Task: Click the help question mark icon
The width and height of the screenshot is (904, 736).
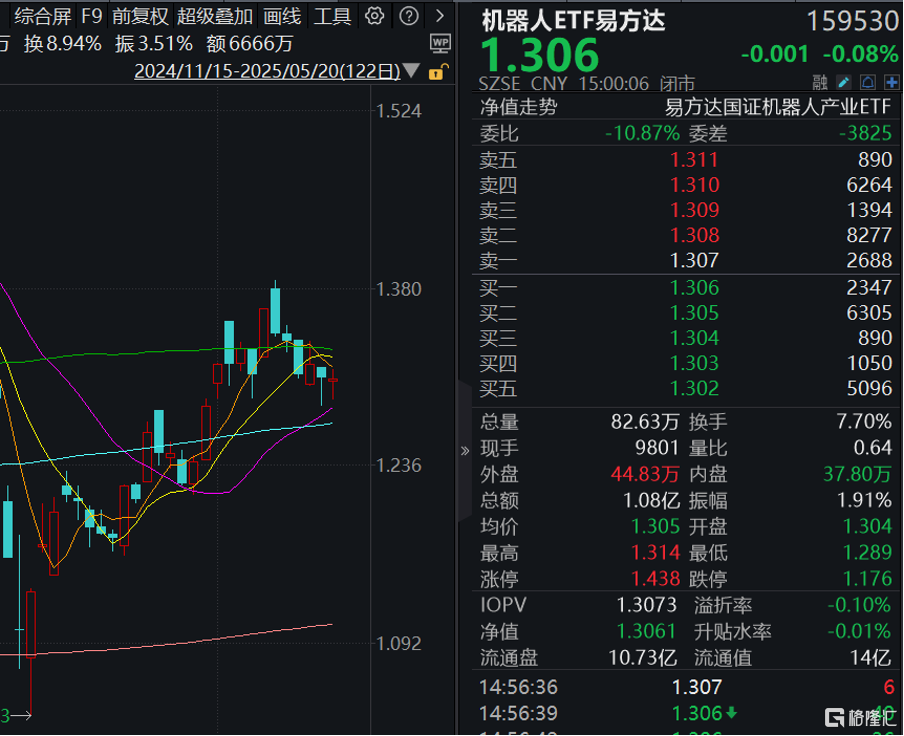Action: point(409,16)
